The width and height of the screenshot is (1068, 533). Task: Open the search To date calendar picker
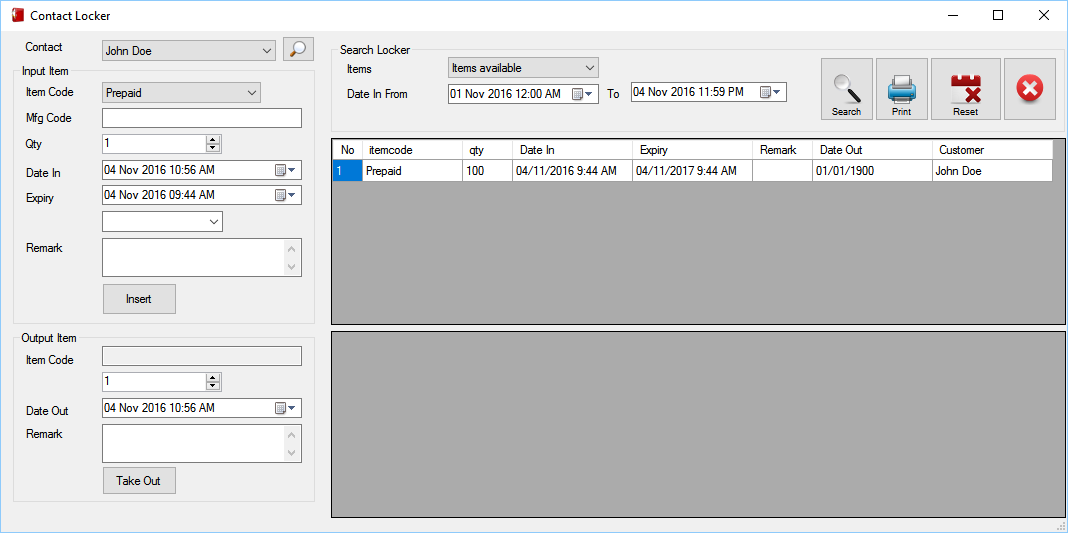click(x=772, y=92)
